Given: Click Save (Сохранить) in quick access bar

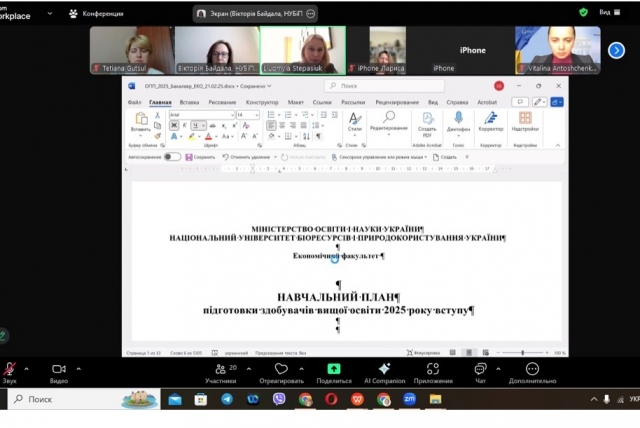Looking at the screenshot, I should point(200,157).
